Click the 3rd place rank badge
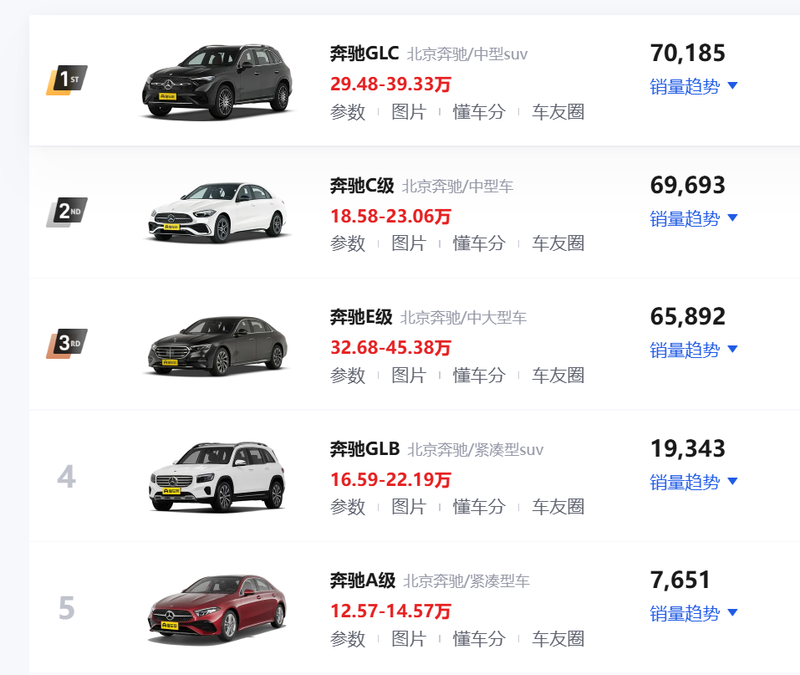Screen dimensions: 800x675 (67, 343)
